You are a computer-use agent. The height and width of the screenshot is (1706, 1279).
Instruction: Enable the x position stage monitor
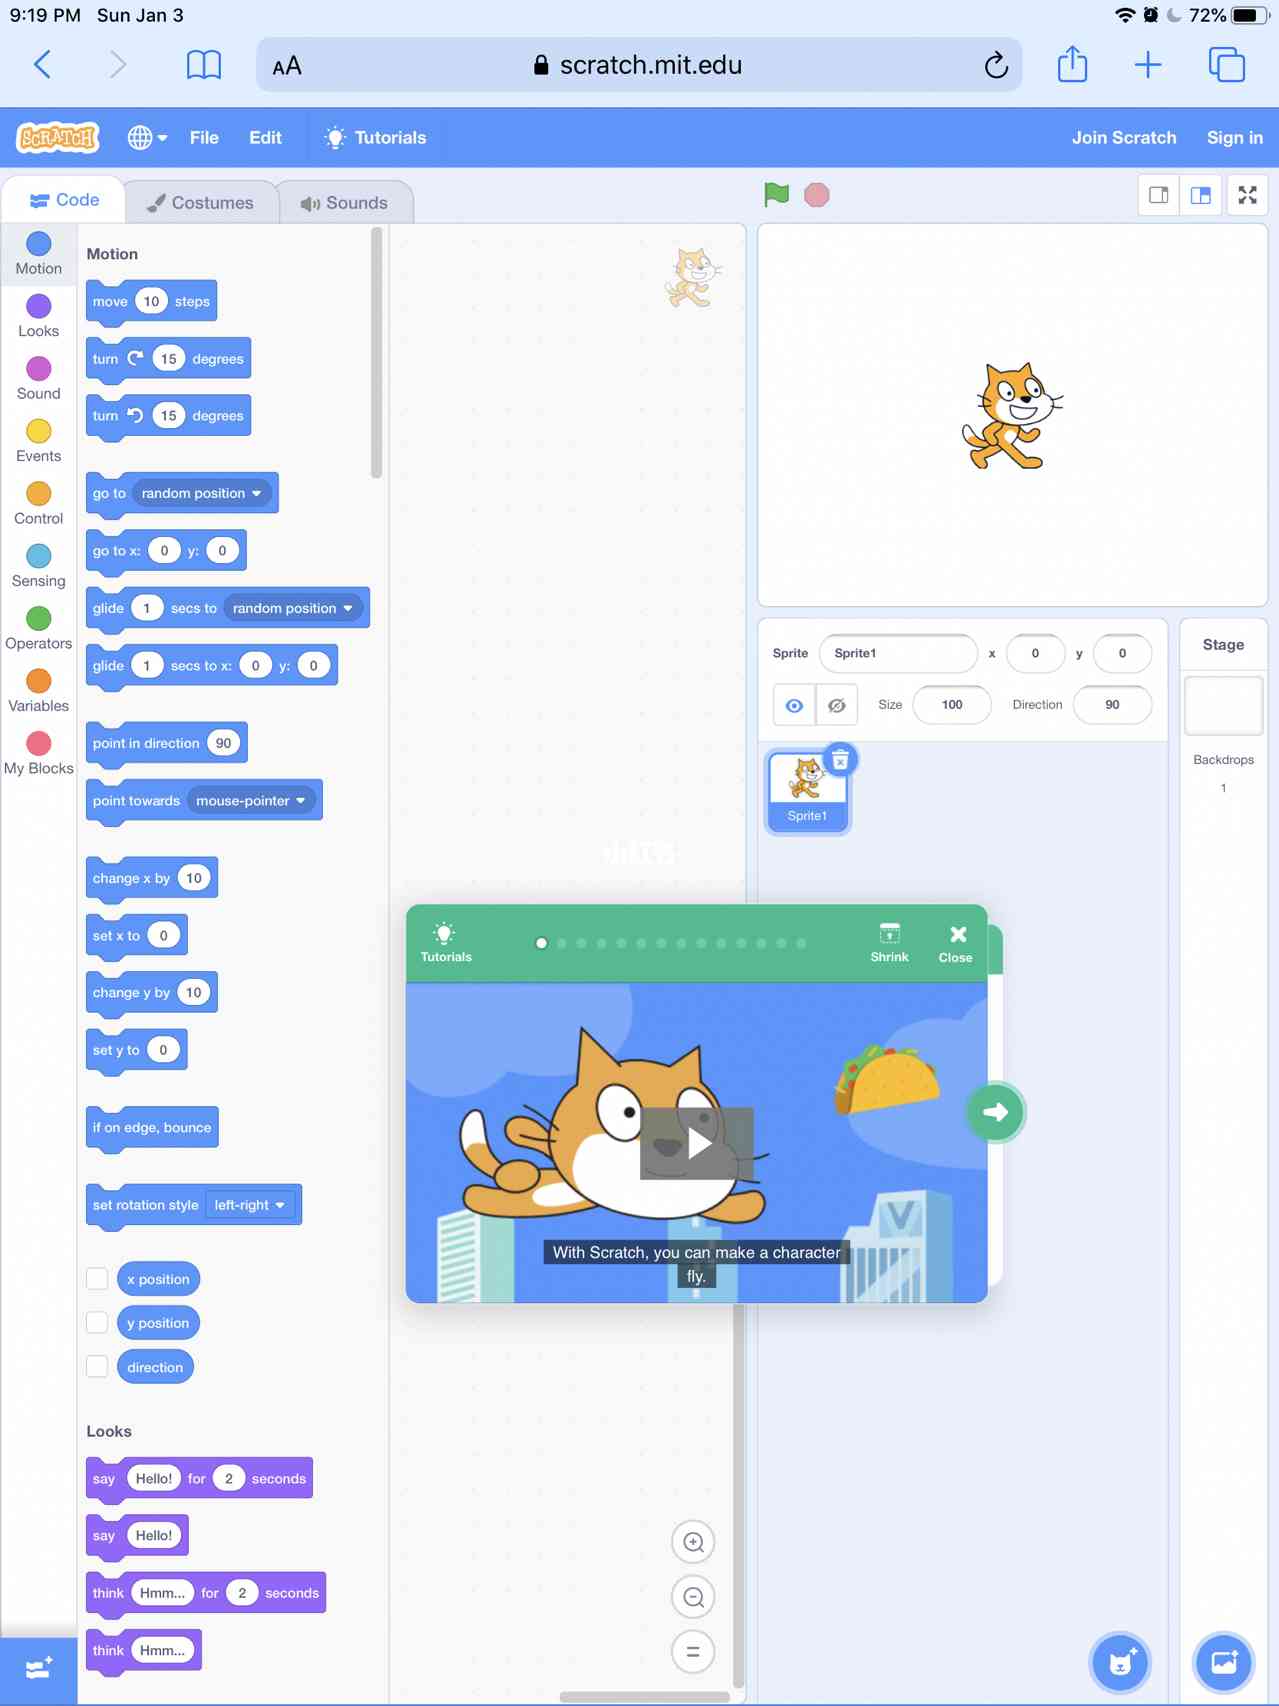click(97, 1279)
